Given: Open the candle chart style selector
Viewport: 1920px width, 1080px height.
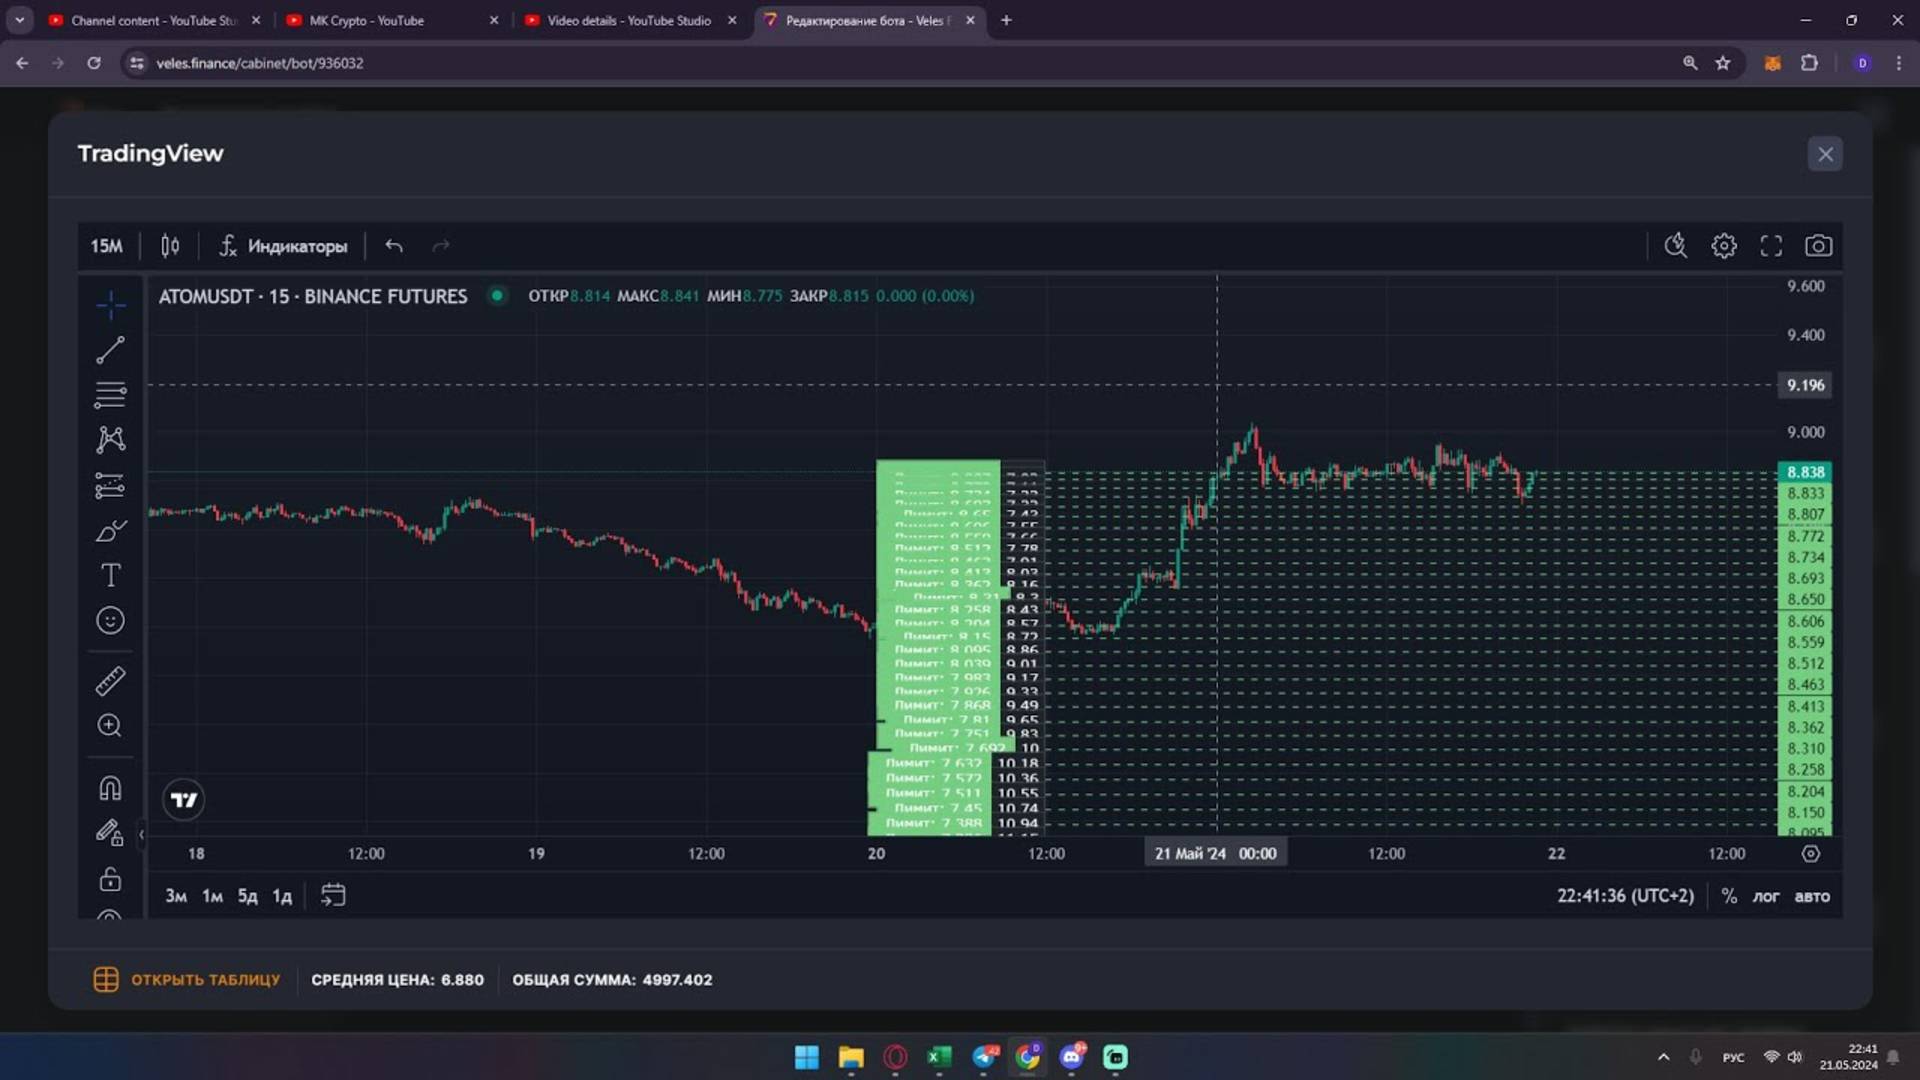Looking at the screenshot, I should 170,246.
